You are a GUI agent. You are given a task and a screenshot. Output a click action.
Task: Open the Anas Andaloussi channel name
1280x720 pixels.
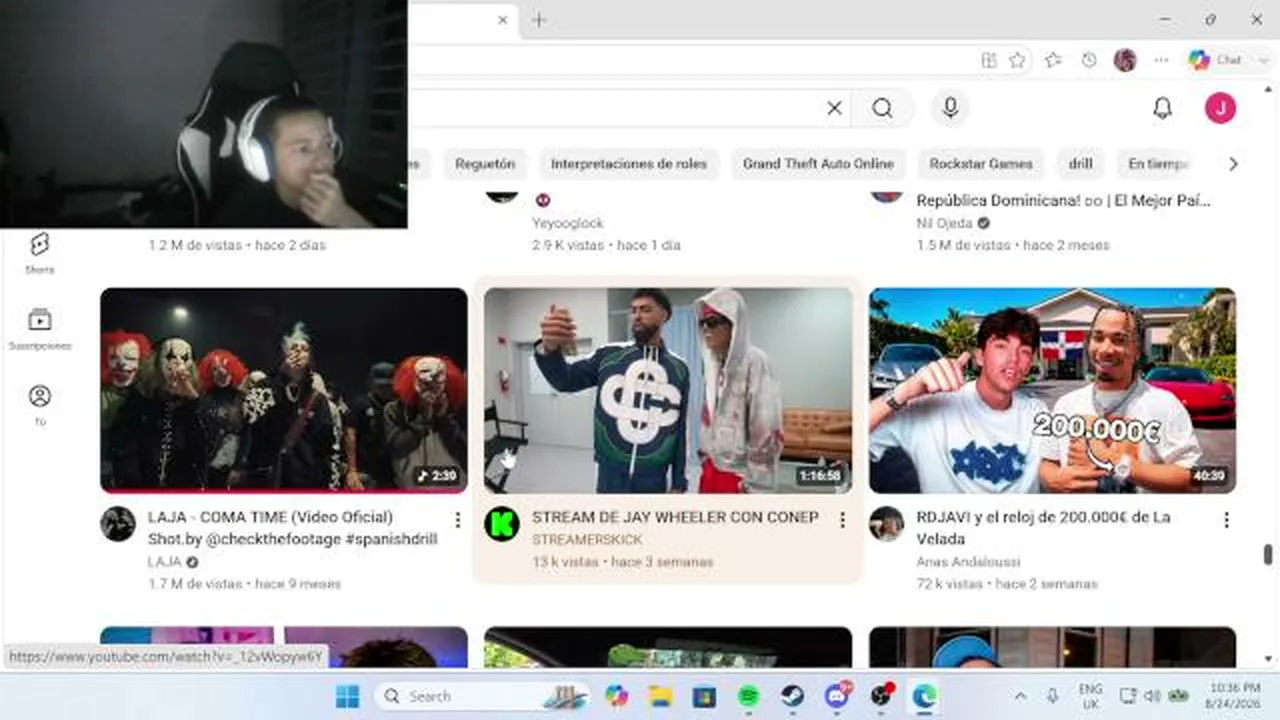click(x=968, y=562)
